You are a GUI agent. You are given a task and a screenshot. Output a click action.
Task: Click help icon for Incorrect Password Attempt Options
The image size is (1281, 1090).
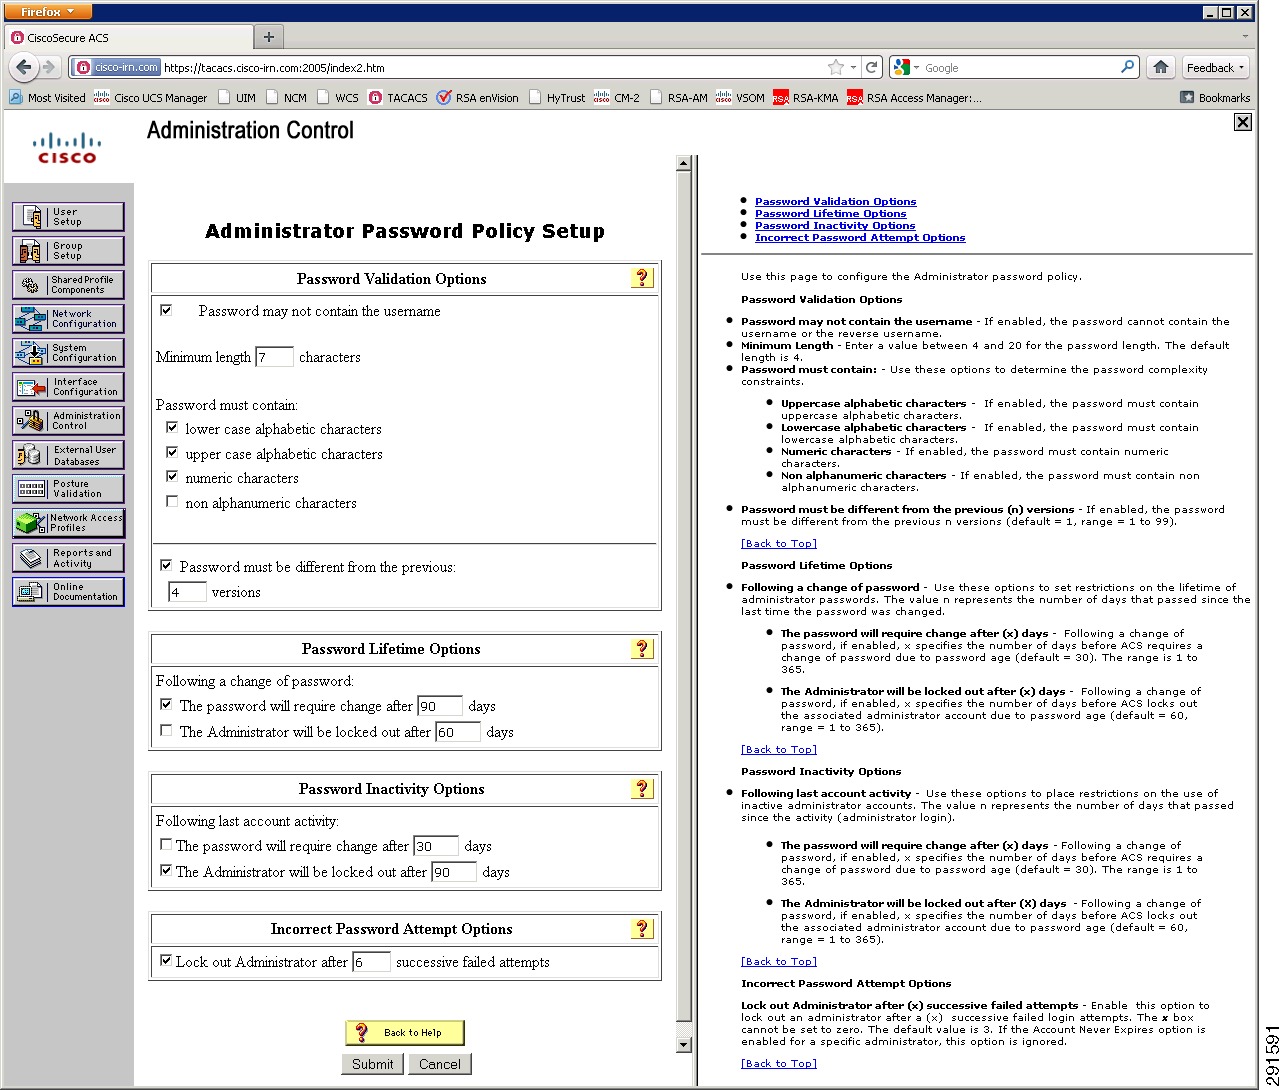click(x=642, y=928)
